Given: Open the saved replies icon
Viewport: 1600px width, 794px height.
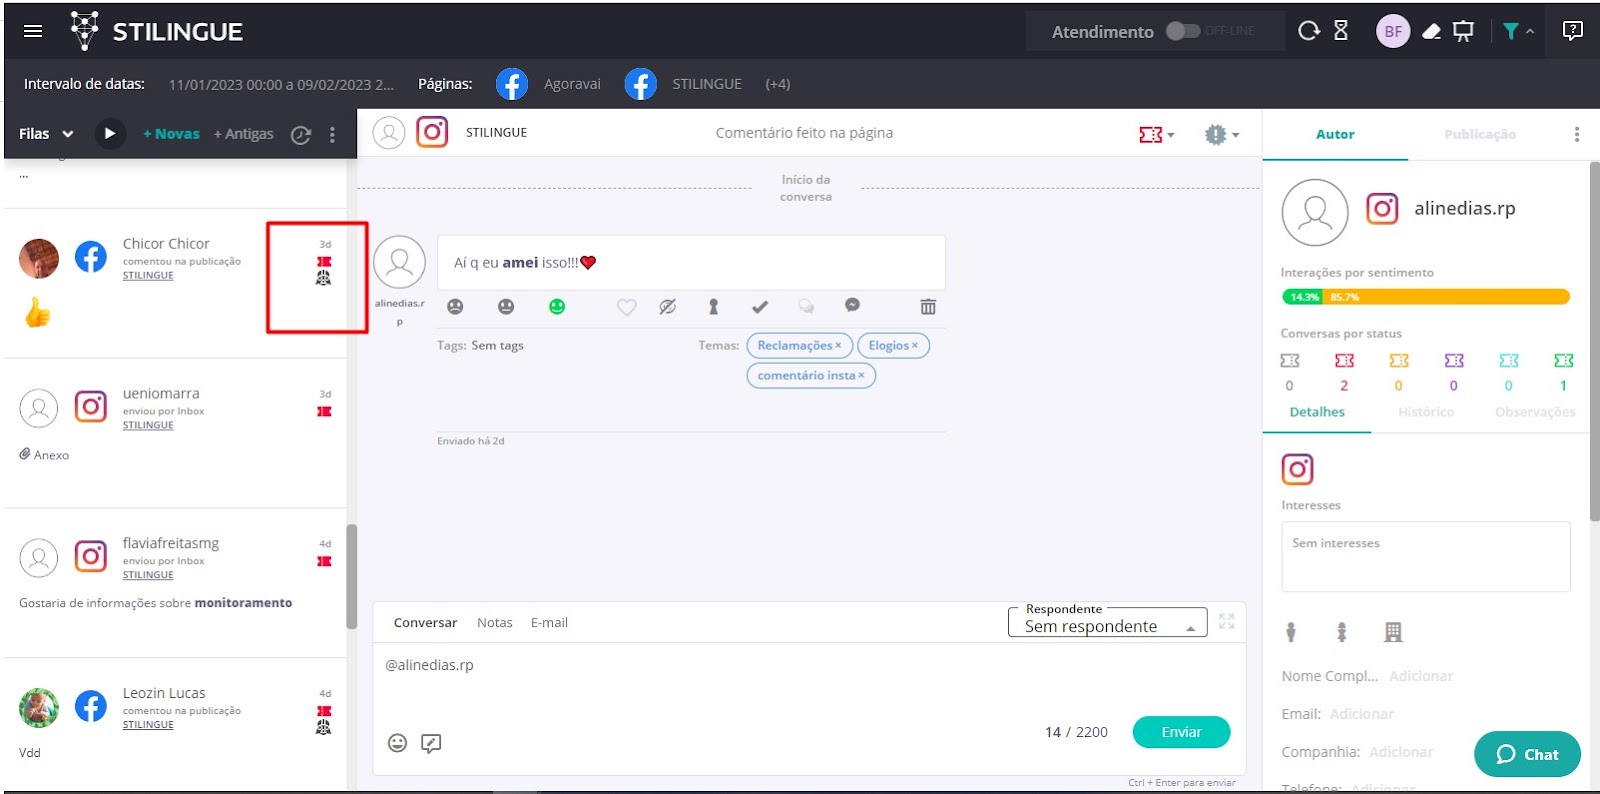Looking at the screenshot, I should click(431, 743).
